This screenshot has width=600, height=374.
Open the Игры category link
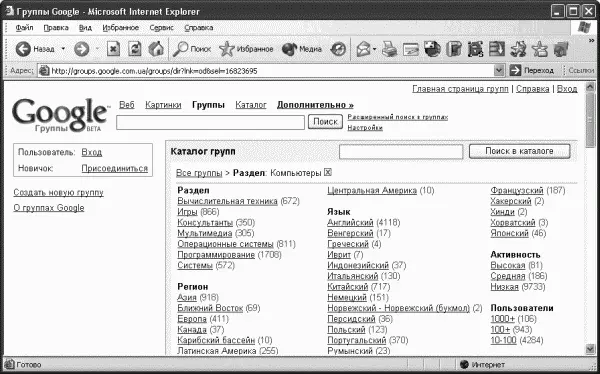(188, 212)
